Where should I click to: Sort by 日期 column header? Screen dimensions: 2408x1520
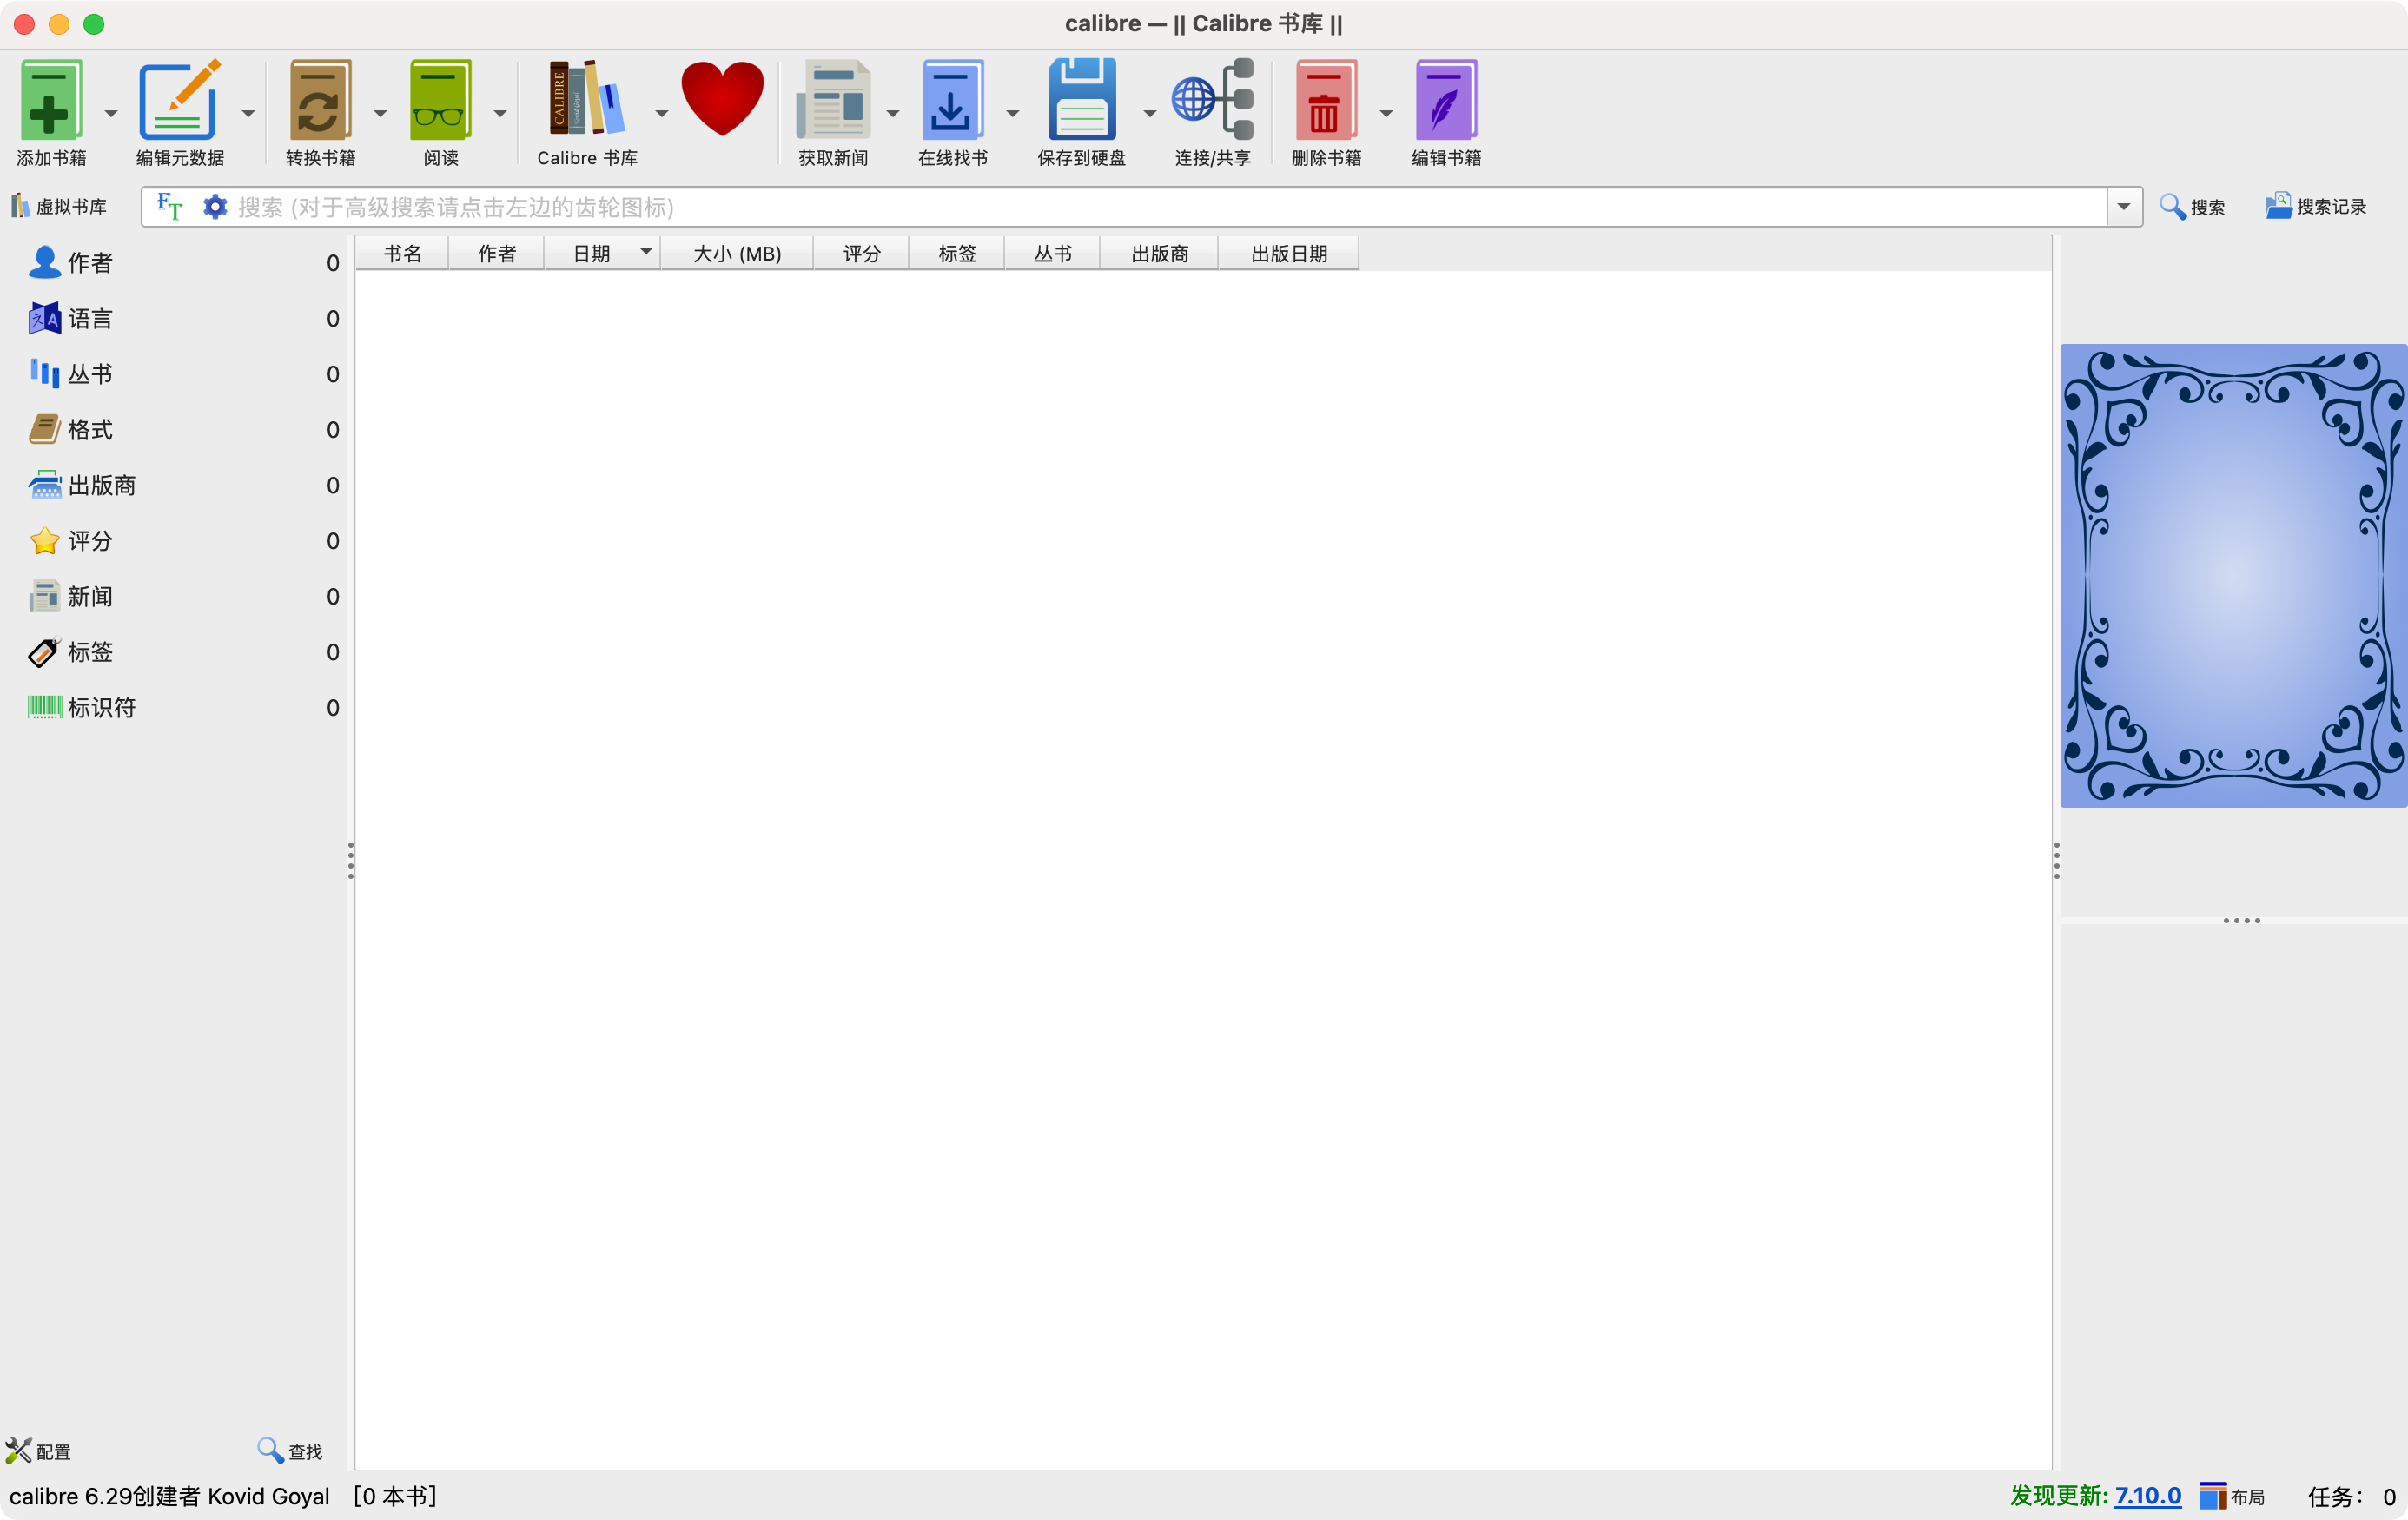tap(601, 254)
